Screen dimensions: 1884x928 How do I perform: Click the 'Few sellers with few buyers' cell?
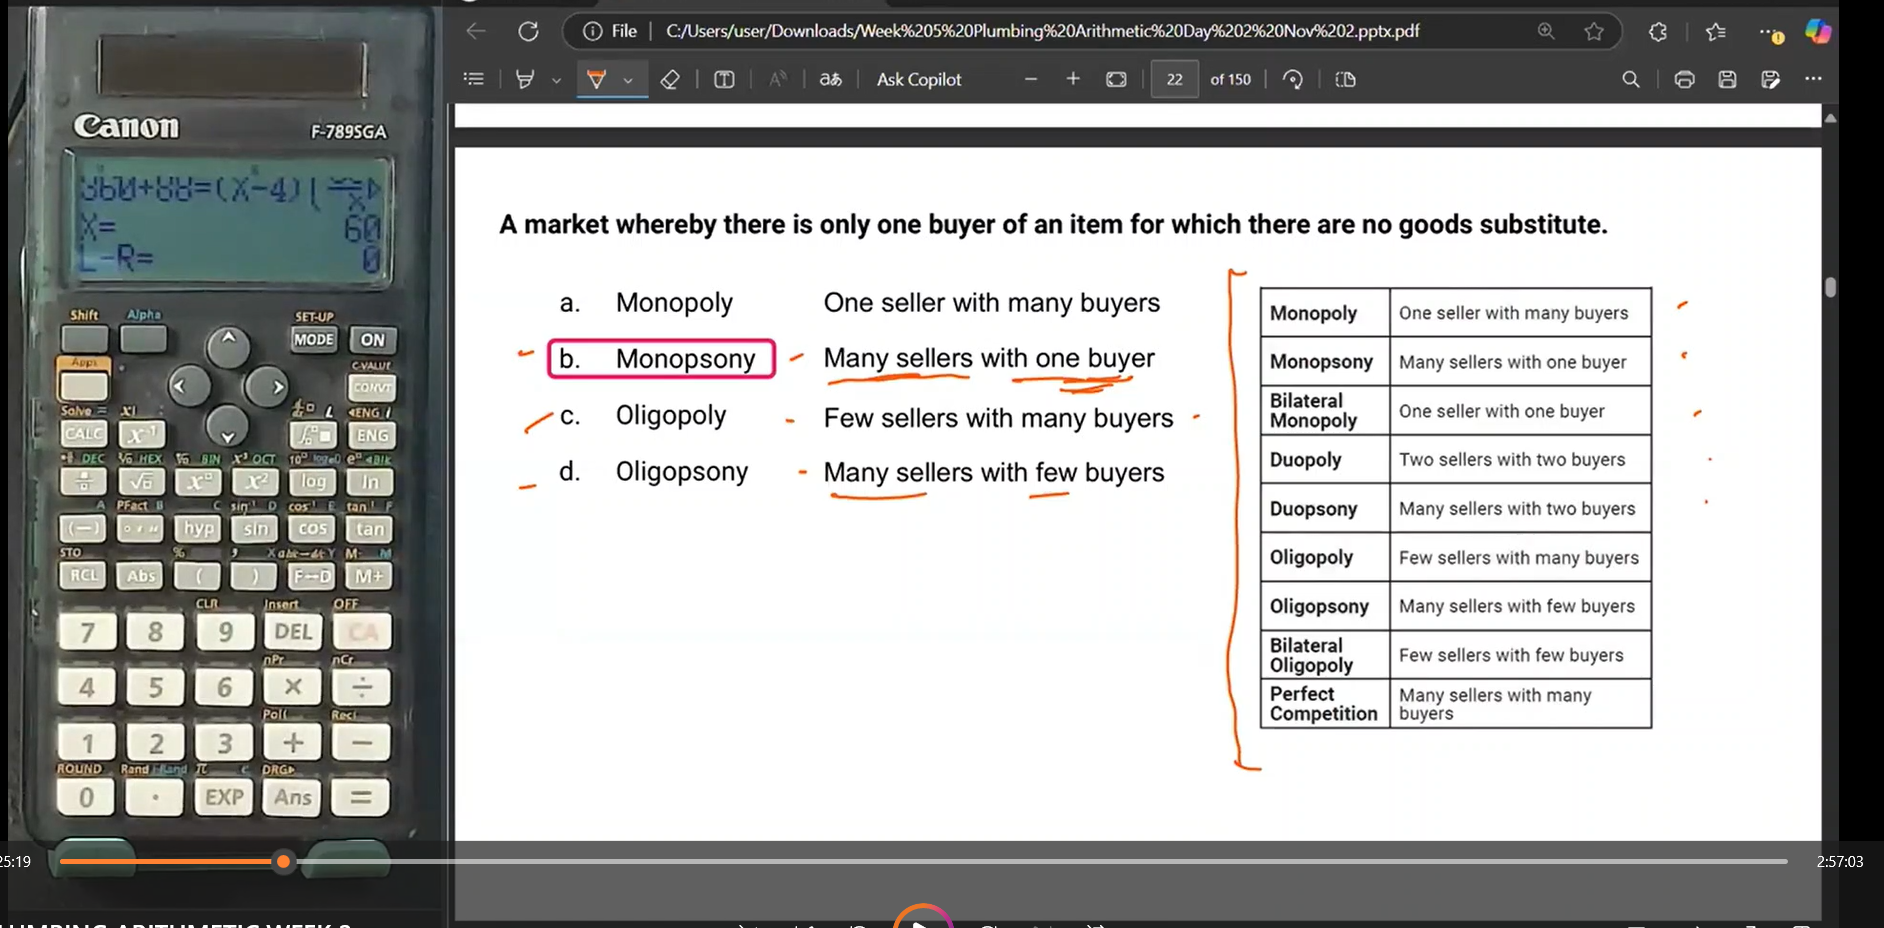click(x=1520, y=655)
